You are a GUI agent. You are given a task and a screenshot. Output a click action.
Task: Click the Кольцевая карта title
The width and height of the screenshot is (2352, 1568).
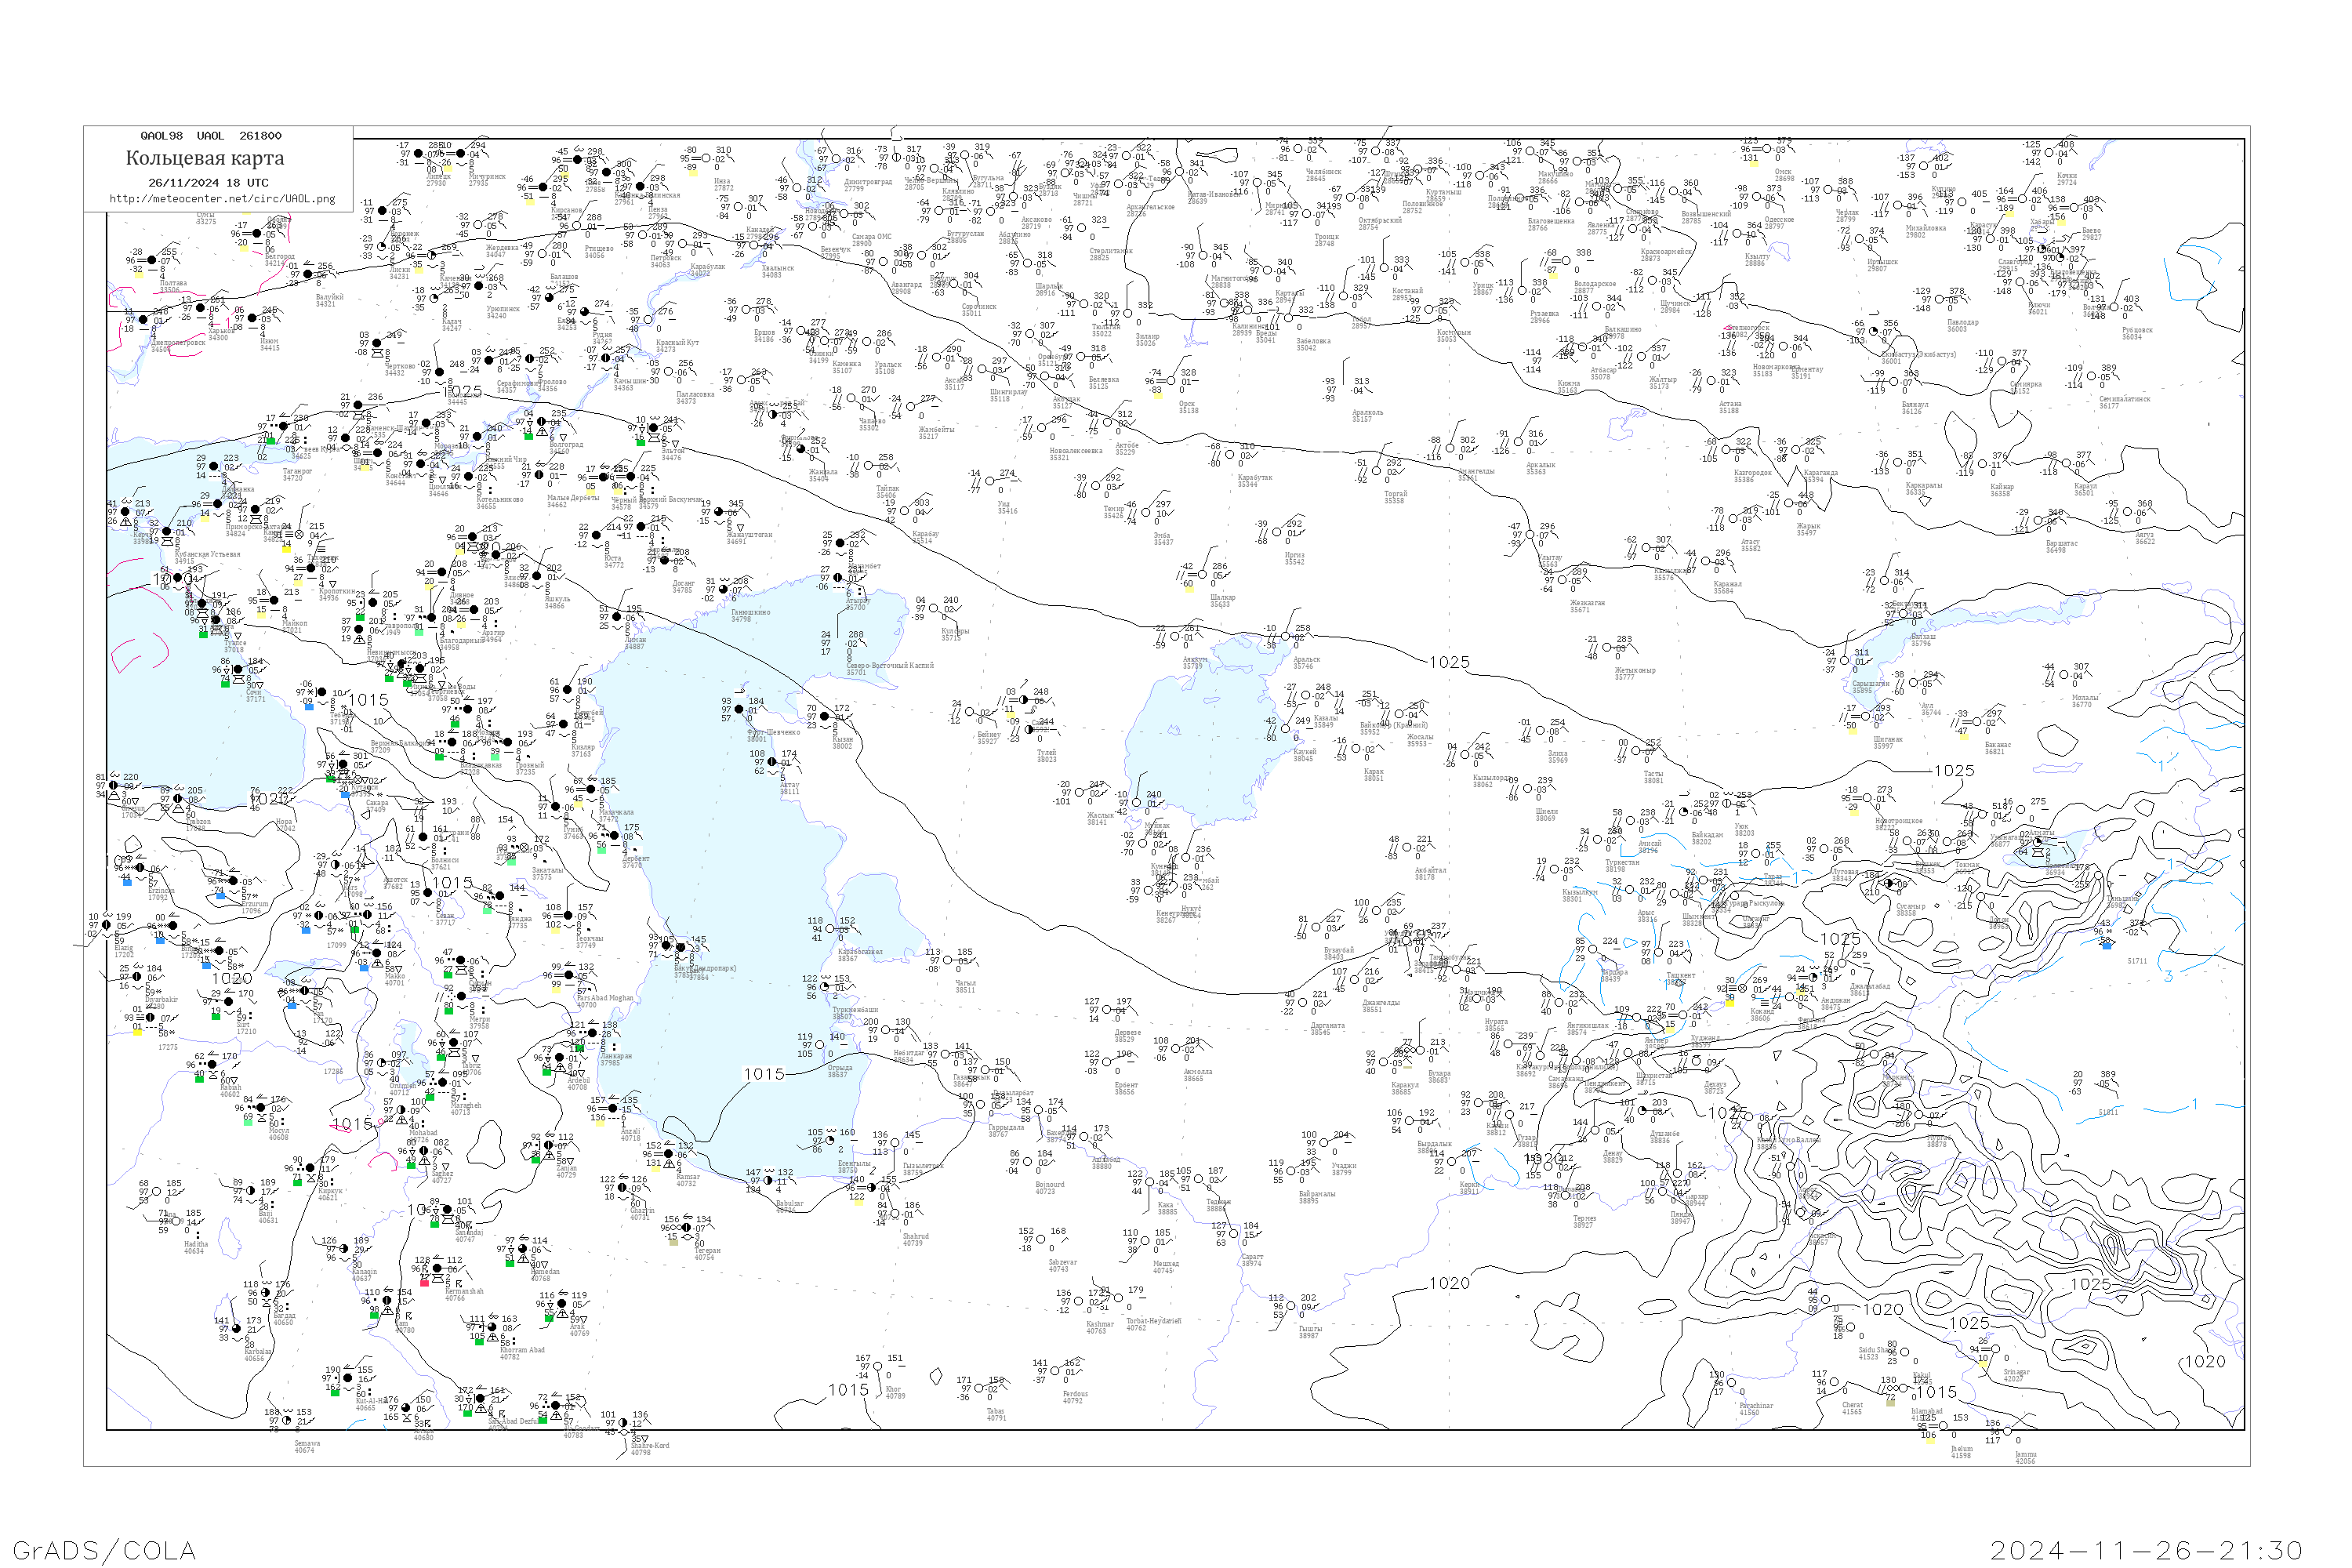[205, 158]
